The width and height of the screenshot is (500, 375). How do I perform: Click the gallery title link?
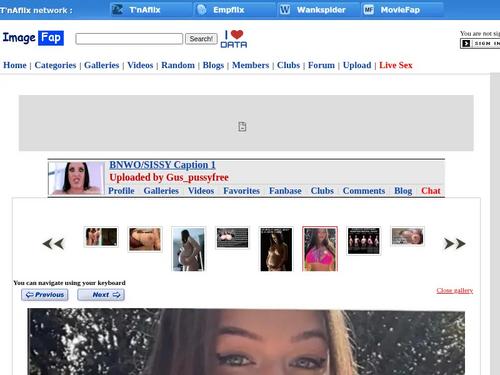[x=162, y=165]
